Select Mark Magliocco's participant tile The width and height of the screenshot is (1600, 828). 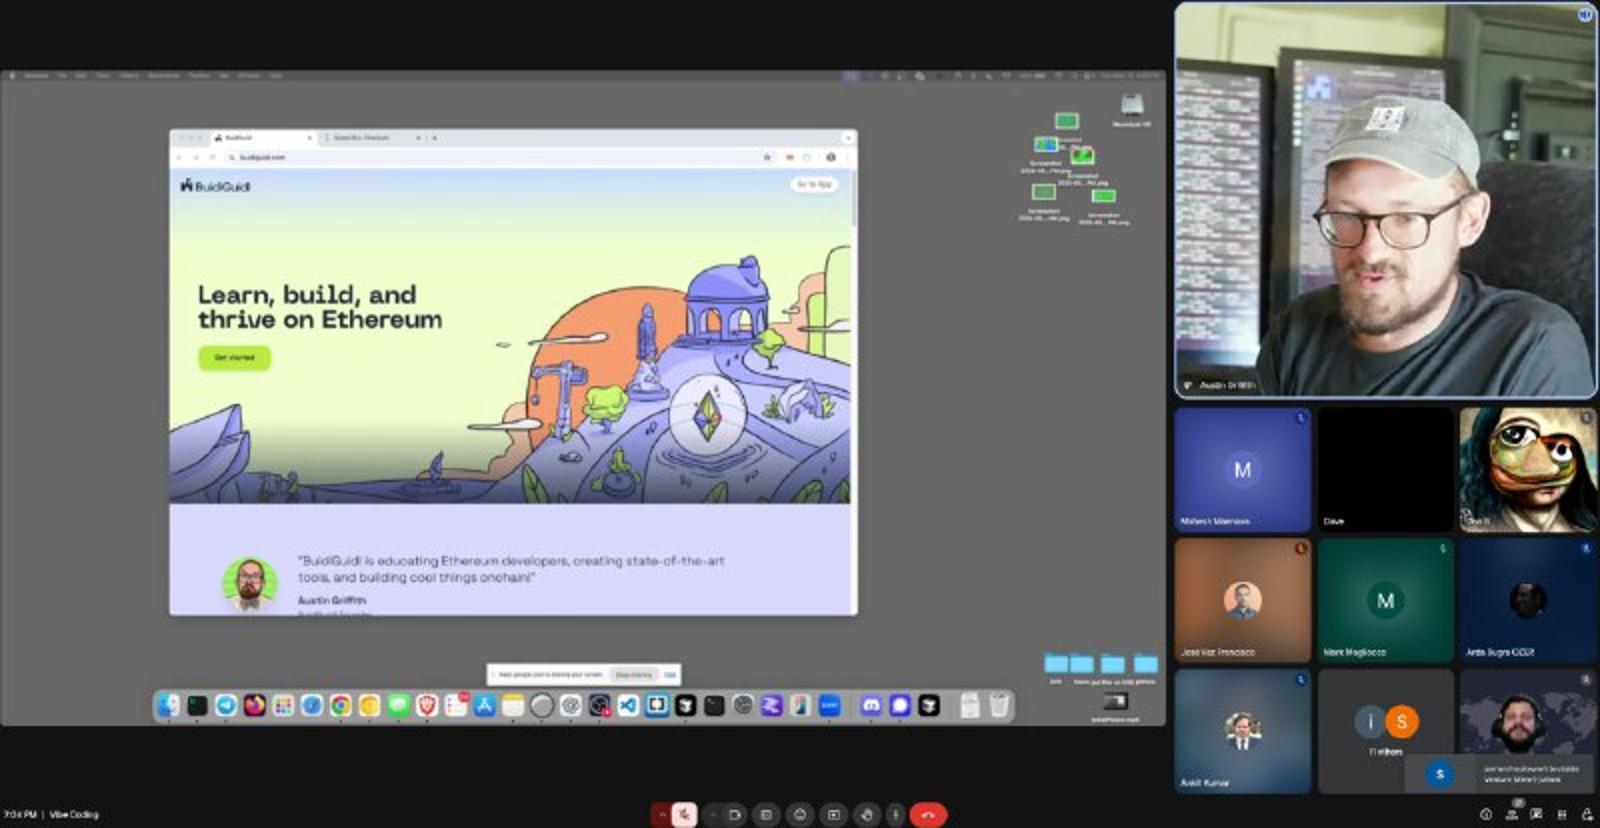(1385, 600)
